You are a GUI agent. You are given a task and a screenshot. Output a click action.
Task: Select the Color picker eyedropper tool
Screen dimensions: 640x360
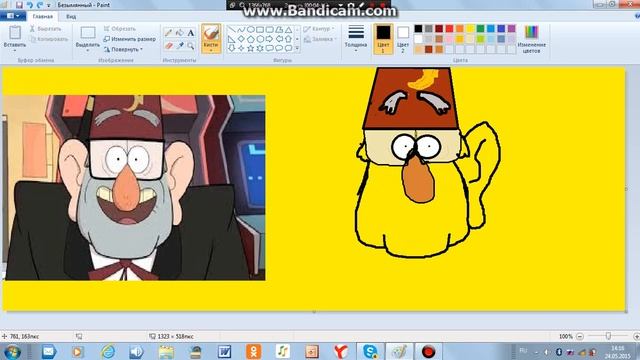(x=180, y=46)
